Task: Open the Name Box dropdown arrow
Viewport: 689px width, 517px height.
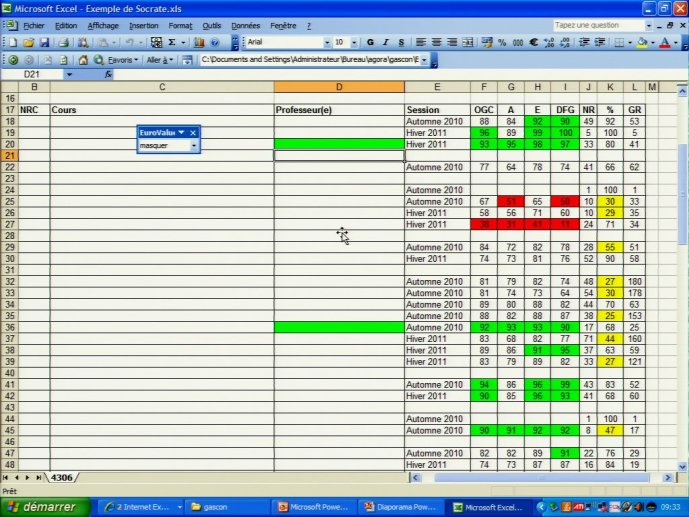Action: pos(69,74)
